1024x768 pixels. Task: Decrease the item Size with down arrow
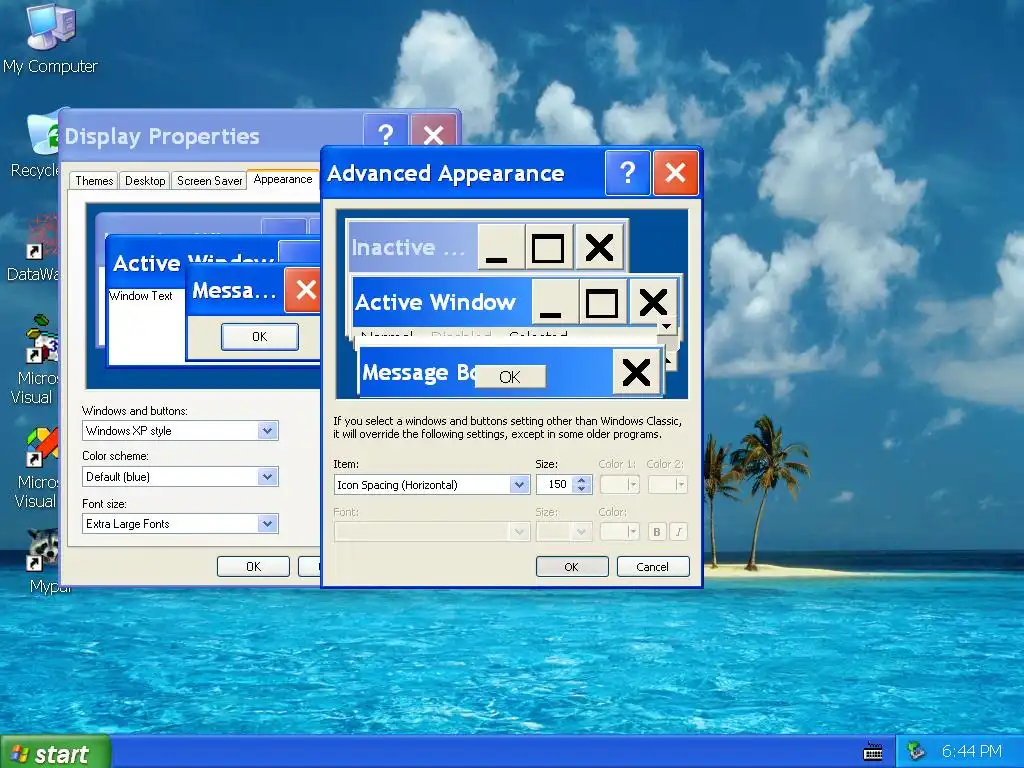581,489
